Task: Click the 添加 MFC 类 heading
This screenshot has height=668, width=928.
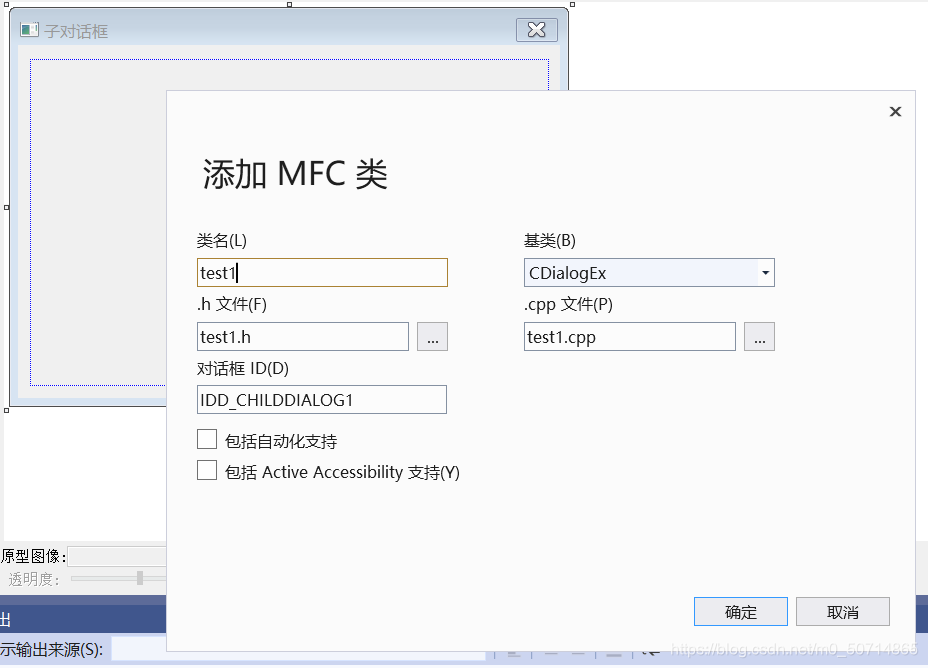Action: [295, 175]
